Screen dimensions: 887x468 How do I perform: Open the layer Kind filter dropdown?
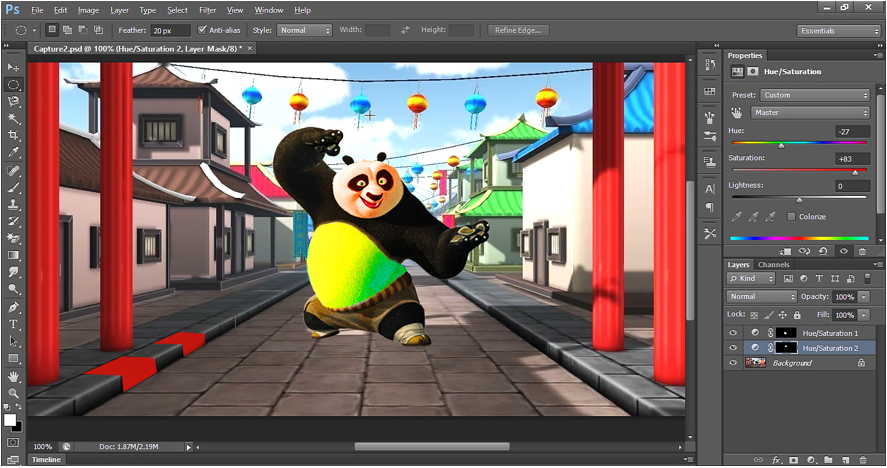point(751,278)
